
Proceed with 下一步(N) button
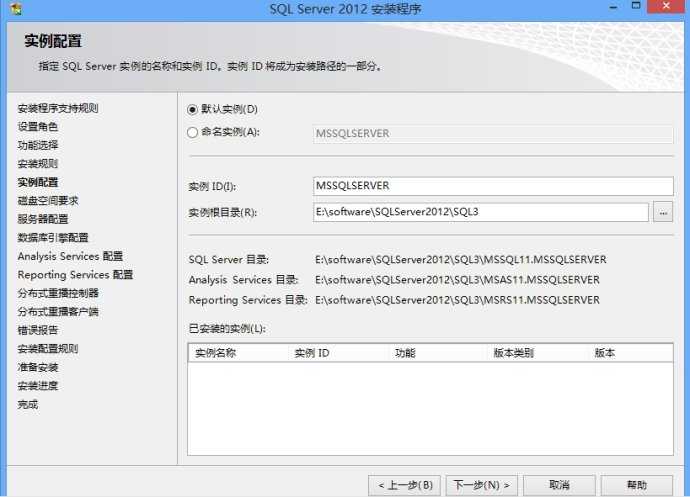(x=481, y=485)
